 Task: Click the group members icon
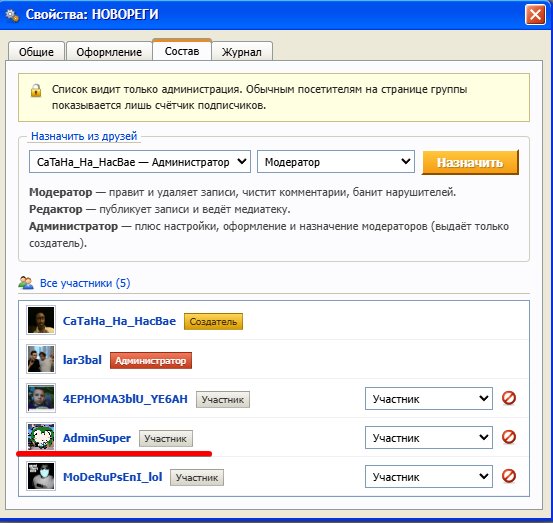click(26, 283)
